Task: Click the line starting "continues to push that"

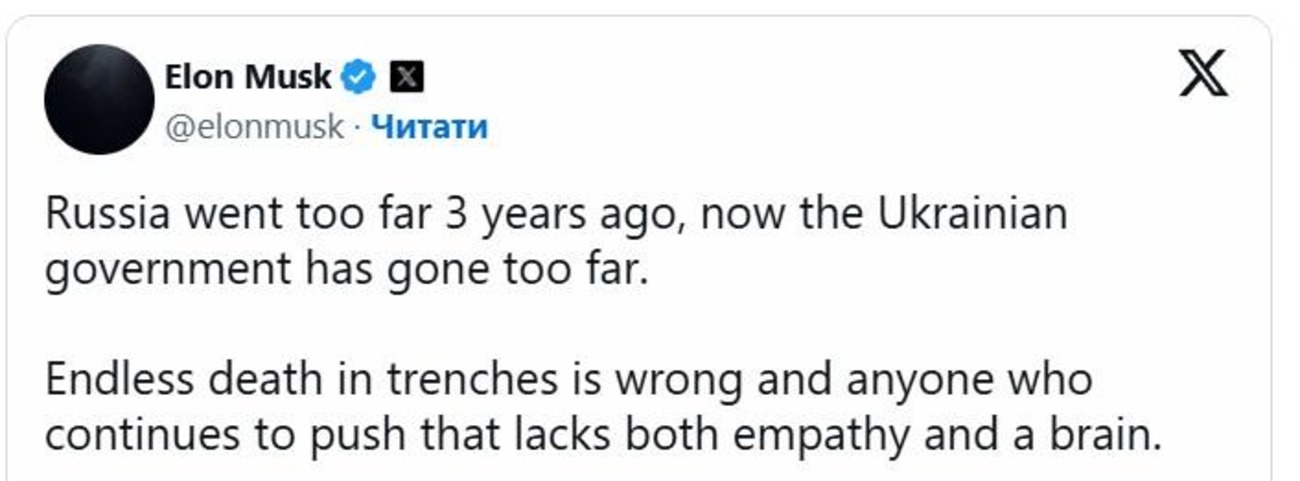Action: click(603, 434)
